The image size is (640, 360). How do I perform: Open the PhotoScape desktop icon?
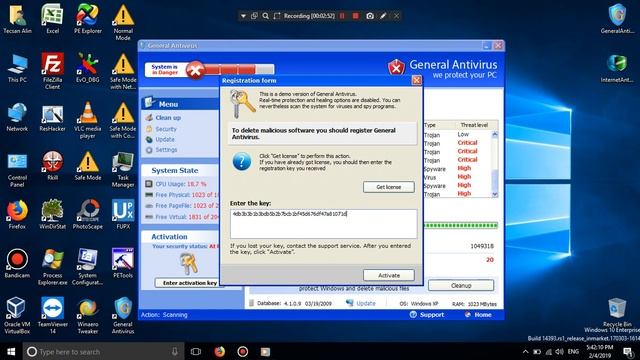tap(88, 215)
